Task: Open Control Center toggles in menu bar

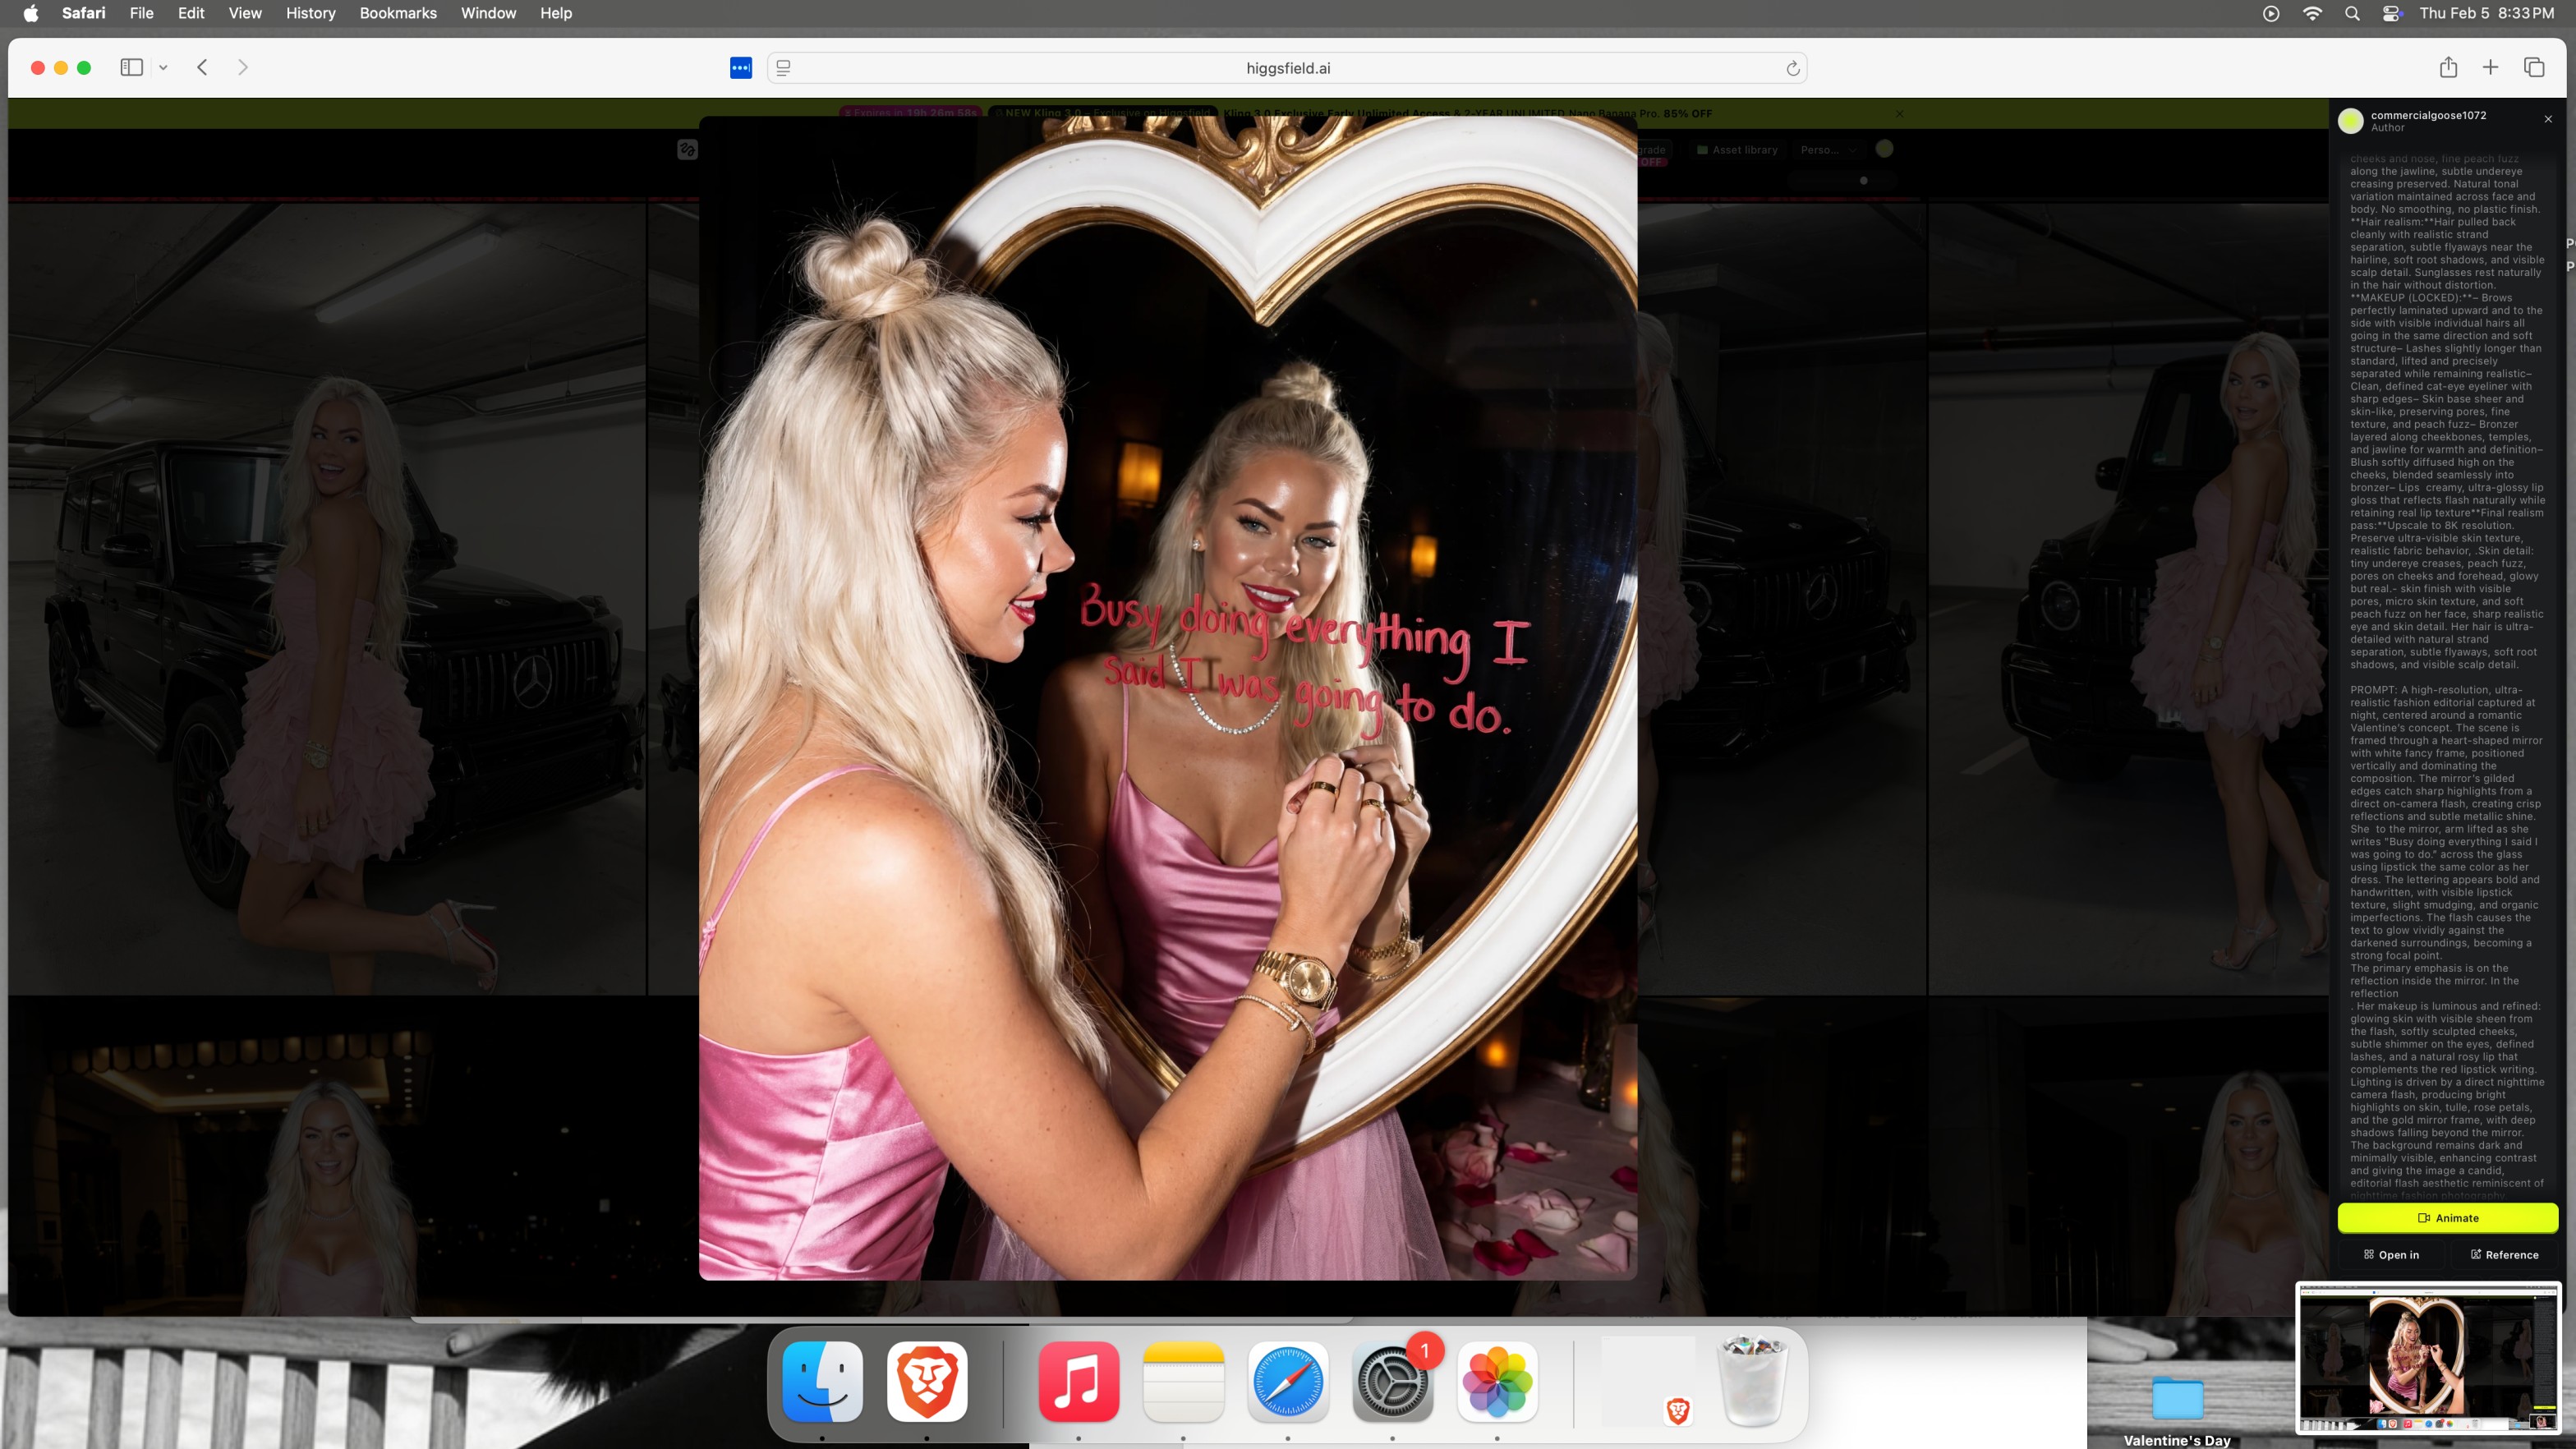Action: (x=2391, y=13)
